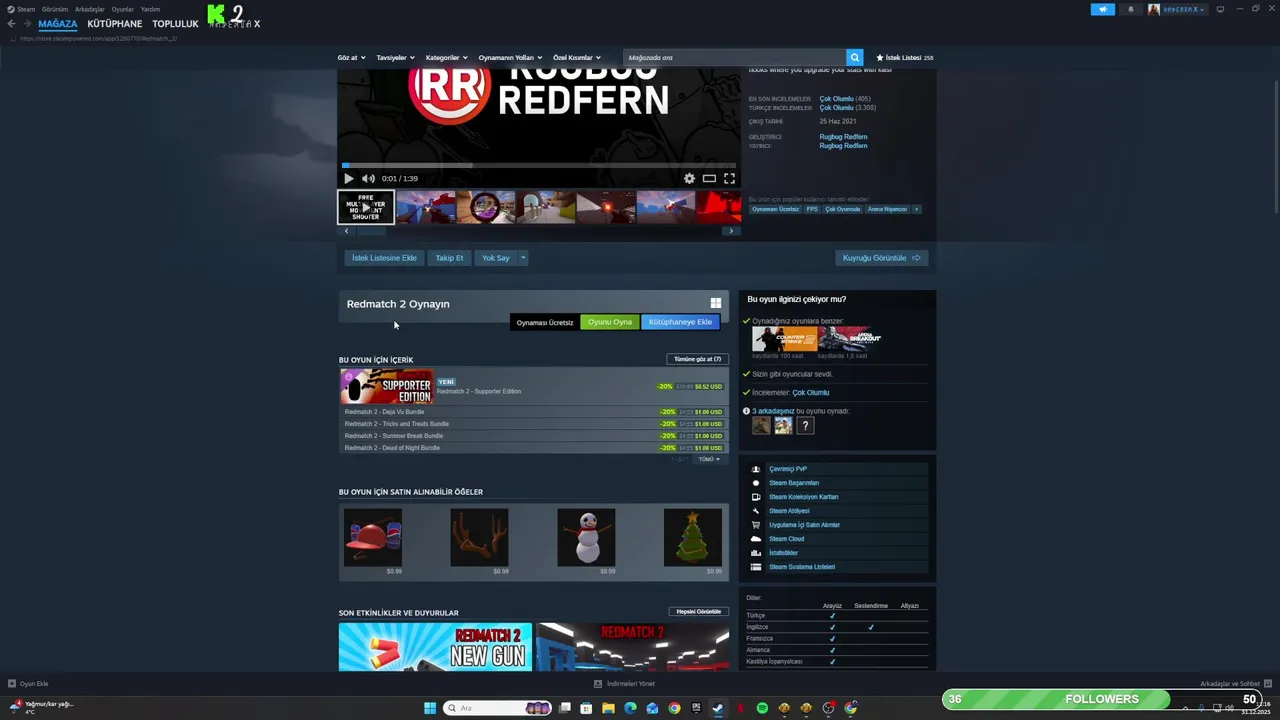Click the Kuyruğu Görüntüle button
This screenshot has height=720, width=1280.
[x=882, y=258]
